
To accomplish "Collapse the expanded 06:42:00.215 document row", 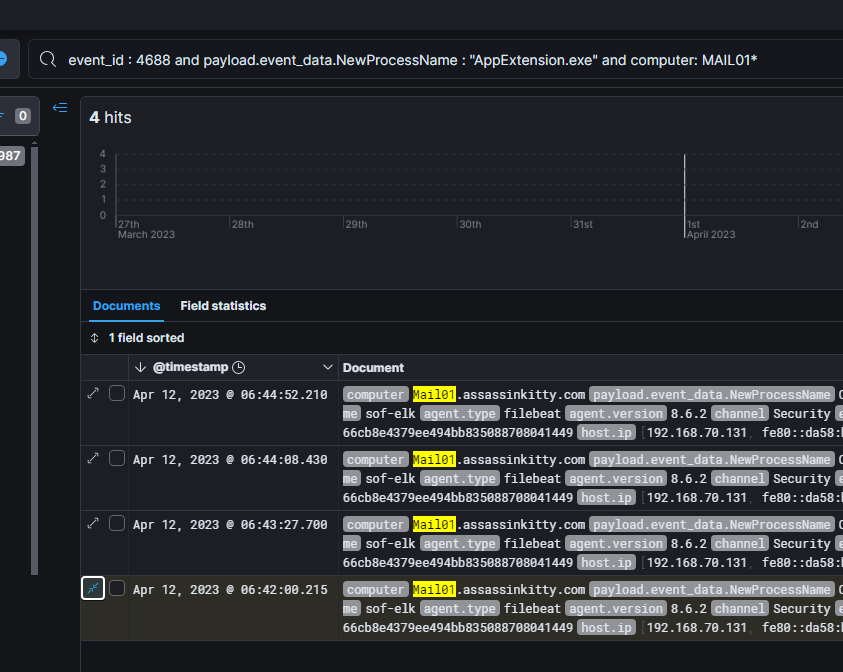I will (x=93, y=589).
